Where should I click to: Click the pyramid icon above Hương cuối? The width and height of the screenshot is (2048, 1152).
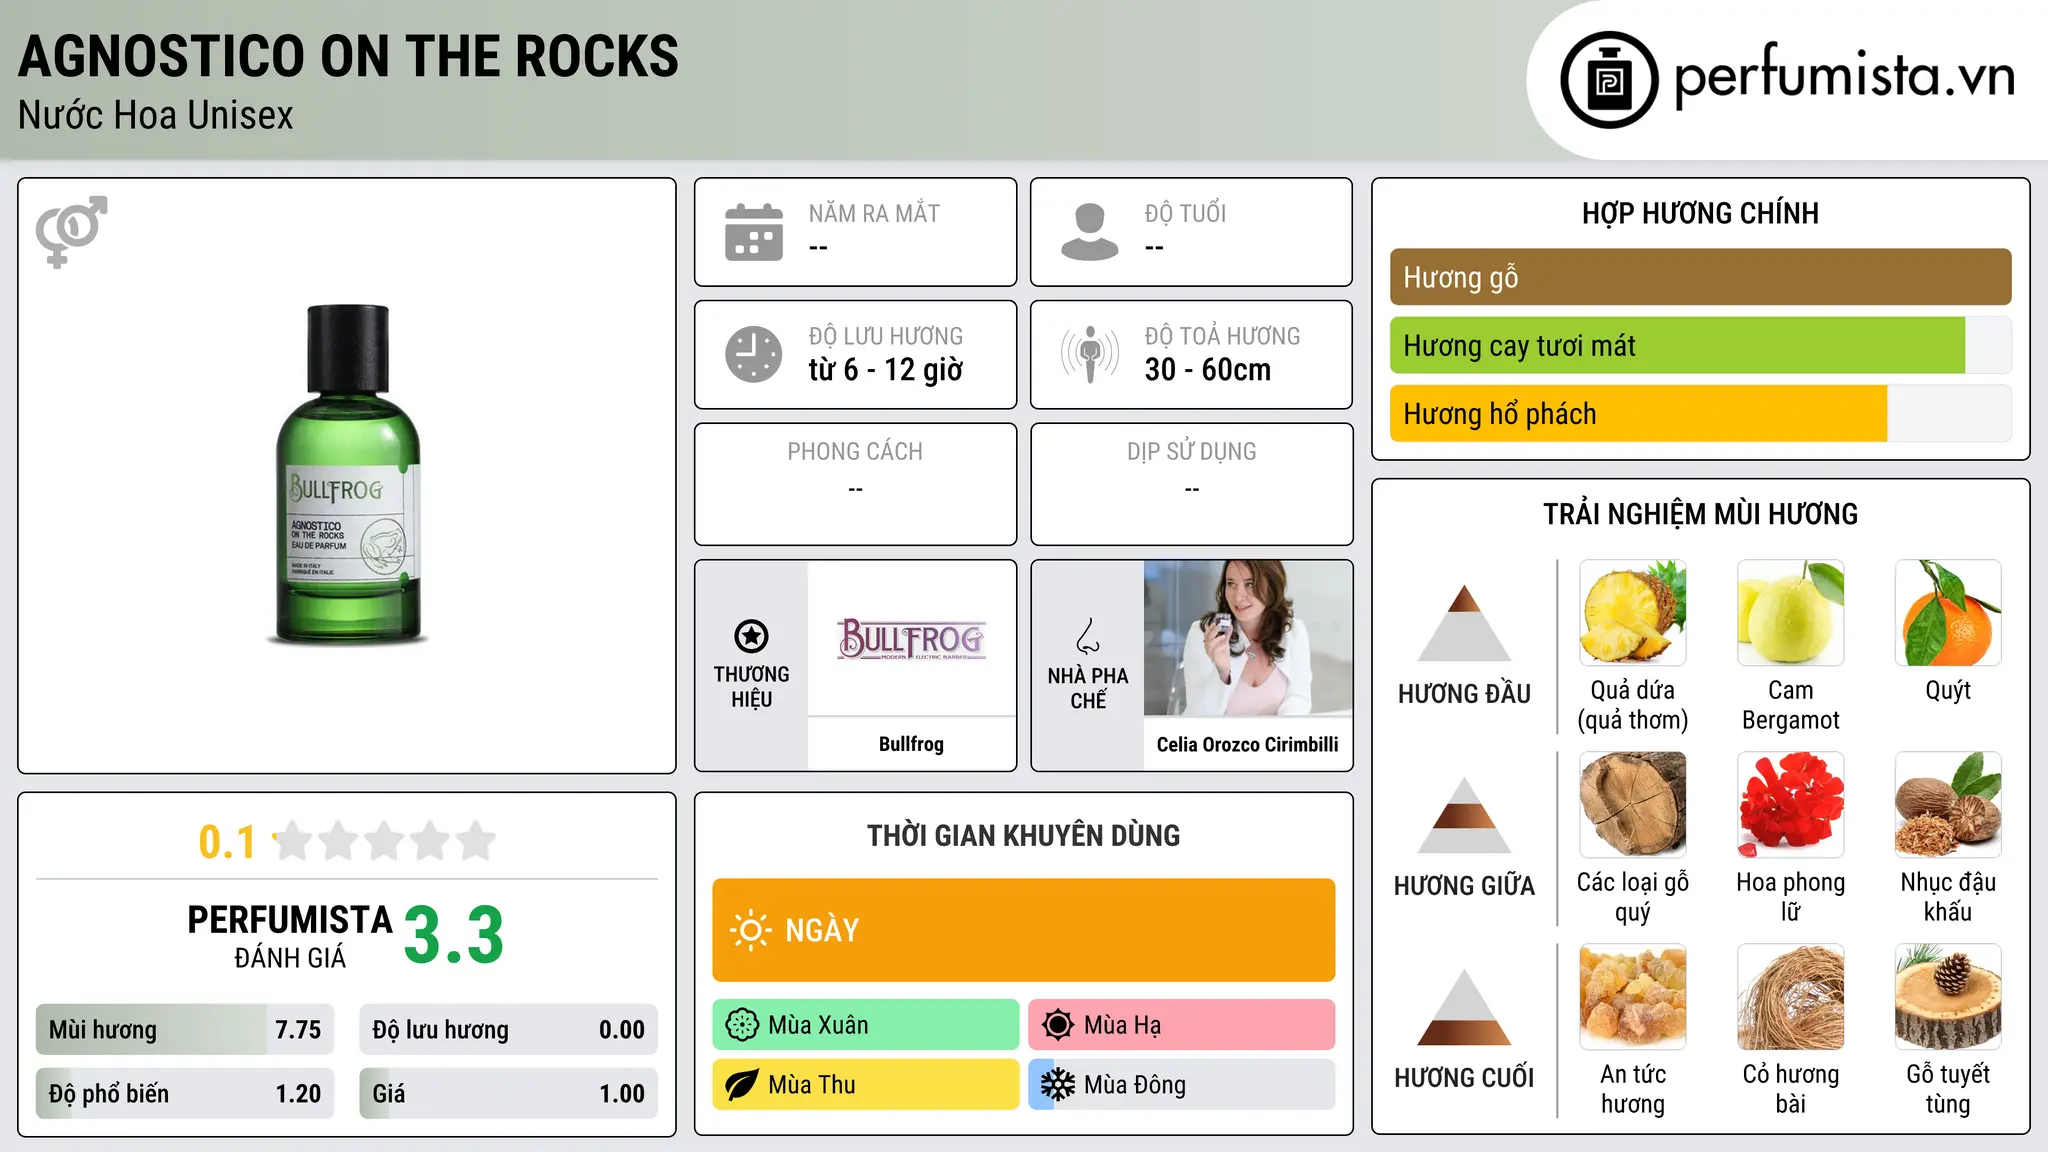(x=1464, y=1007)
